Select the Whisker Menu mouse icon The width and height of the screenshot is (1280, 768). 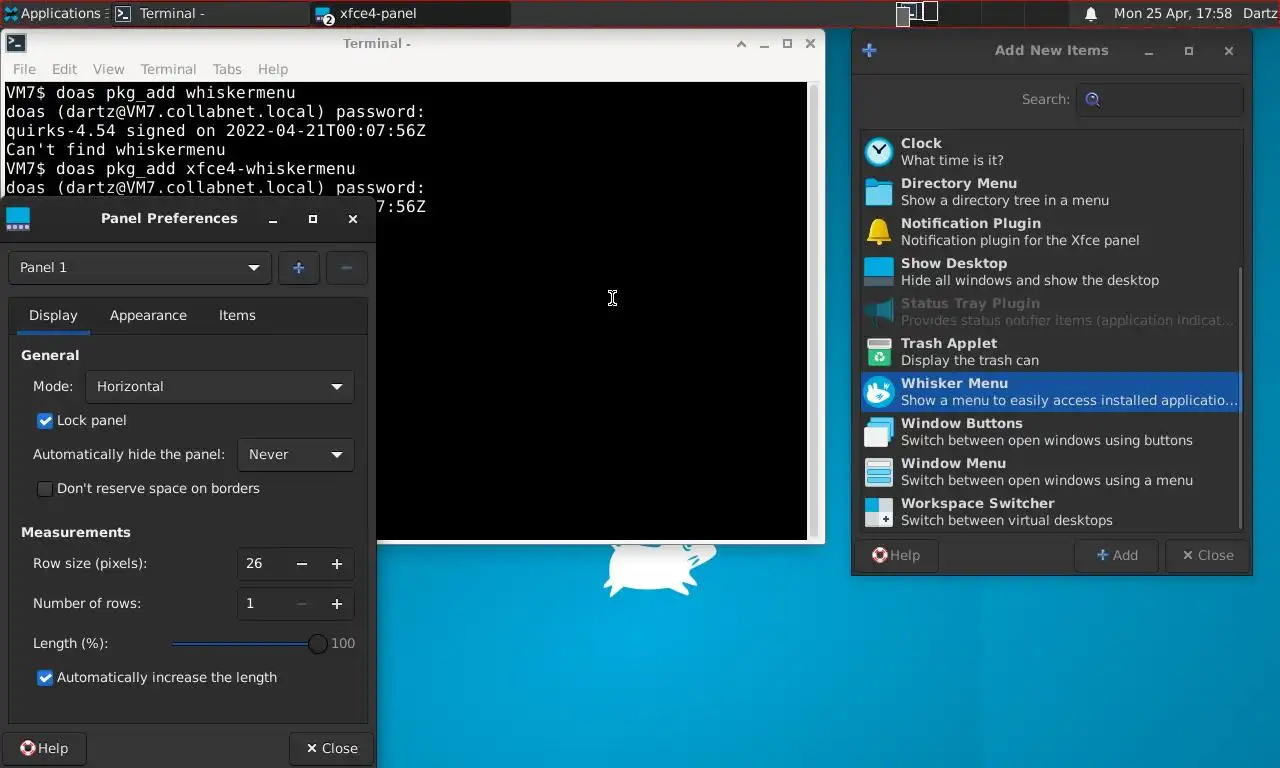[879, 392]
